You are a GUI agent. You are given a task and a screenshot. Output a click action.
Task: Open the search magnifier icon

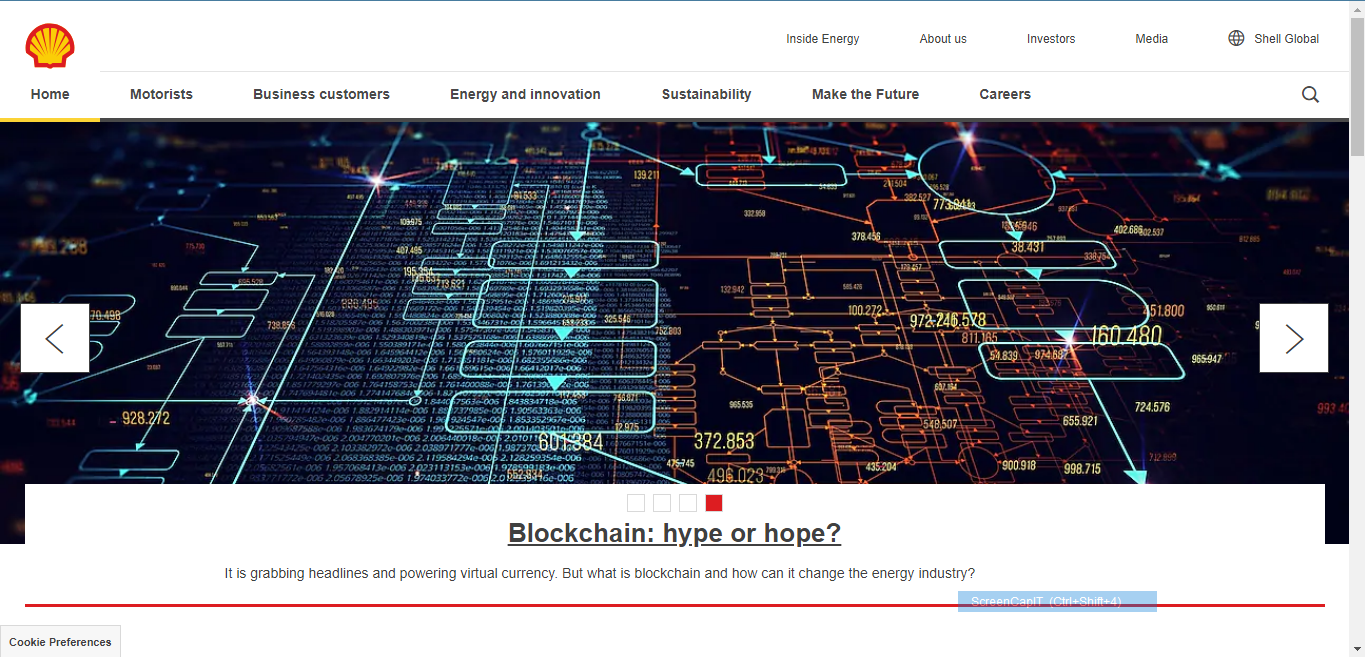click(1310, 95)
